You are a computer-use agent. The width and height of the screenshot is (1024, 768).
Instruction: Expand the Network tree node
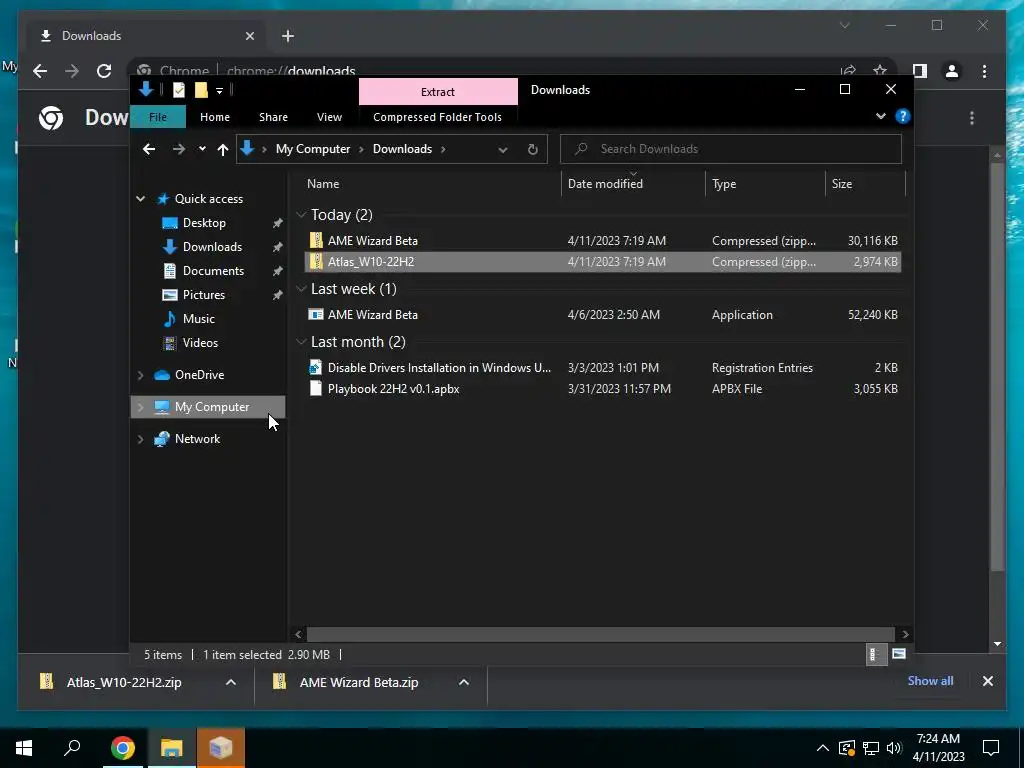pyautogui.click(x=140, y=439)
